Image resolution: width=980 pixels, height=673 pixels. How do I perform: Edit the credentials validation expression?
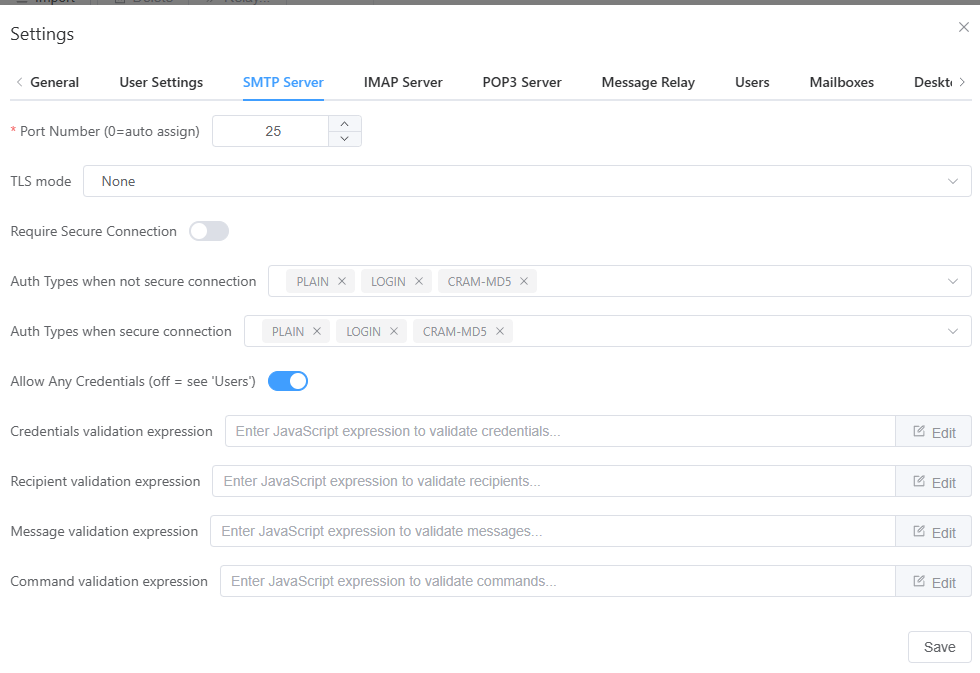[934, 432]
